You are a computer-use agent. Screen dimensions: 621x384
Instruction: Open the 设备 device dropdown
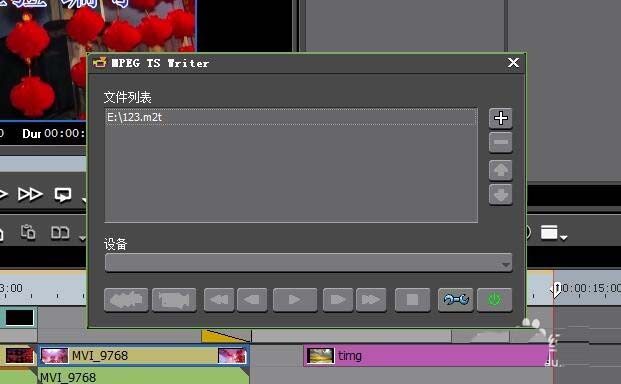pos(309,263)
